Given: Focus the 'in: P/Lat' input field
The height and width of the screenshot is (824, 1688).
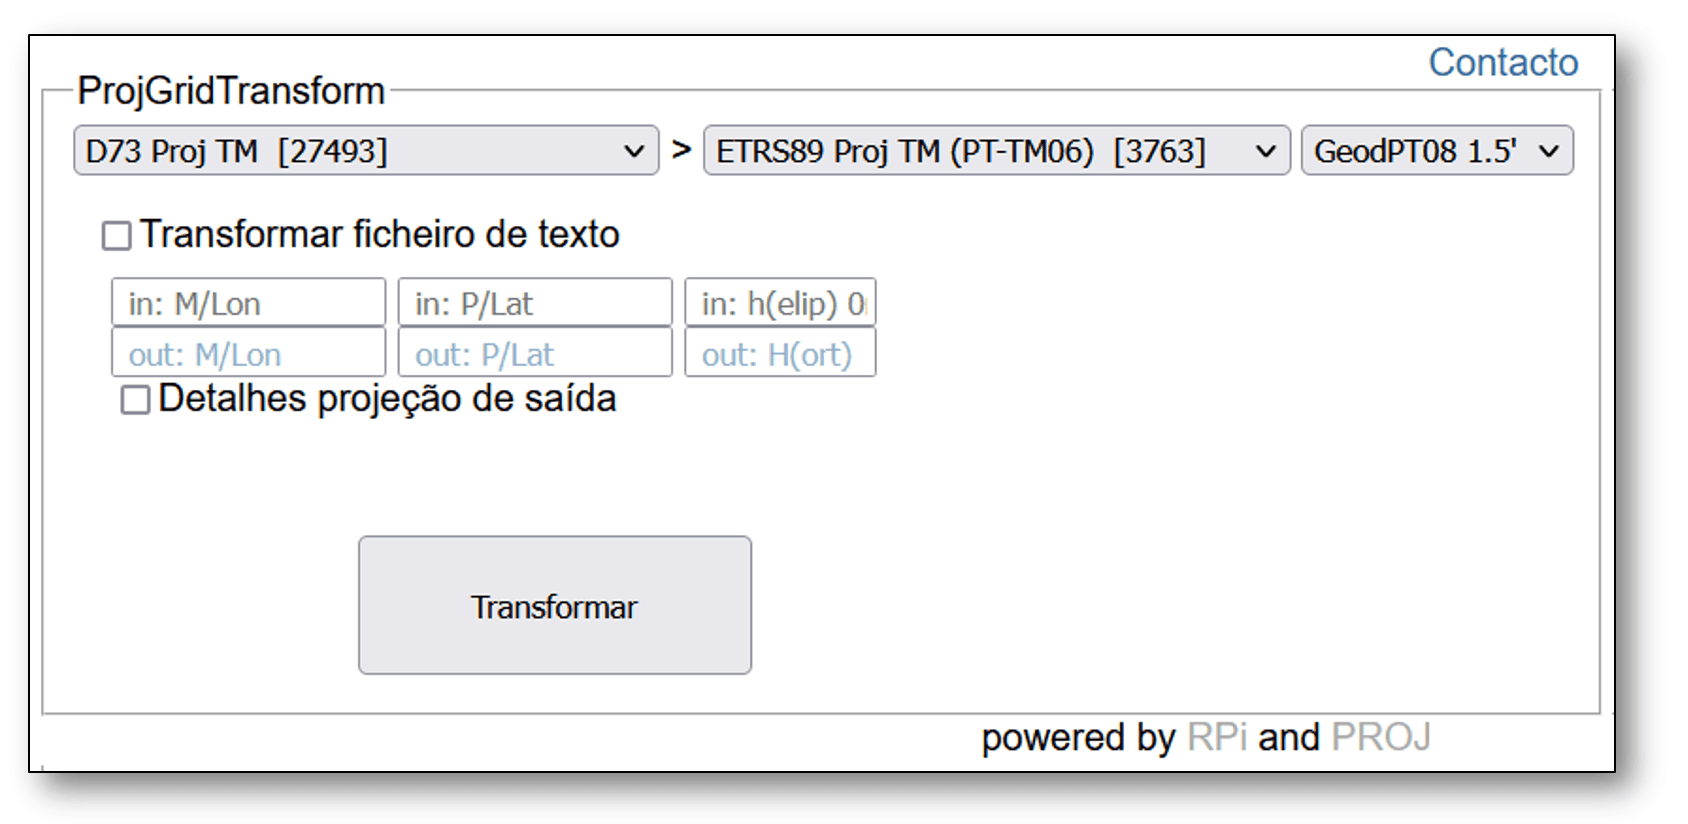Looking at the screenshot, I should pyautogui.click(x=534, y=303).
